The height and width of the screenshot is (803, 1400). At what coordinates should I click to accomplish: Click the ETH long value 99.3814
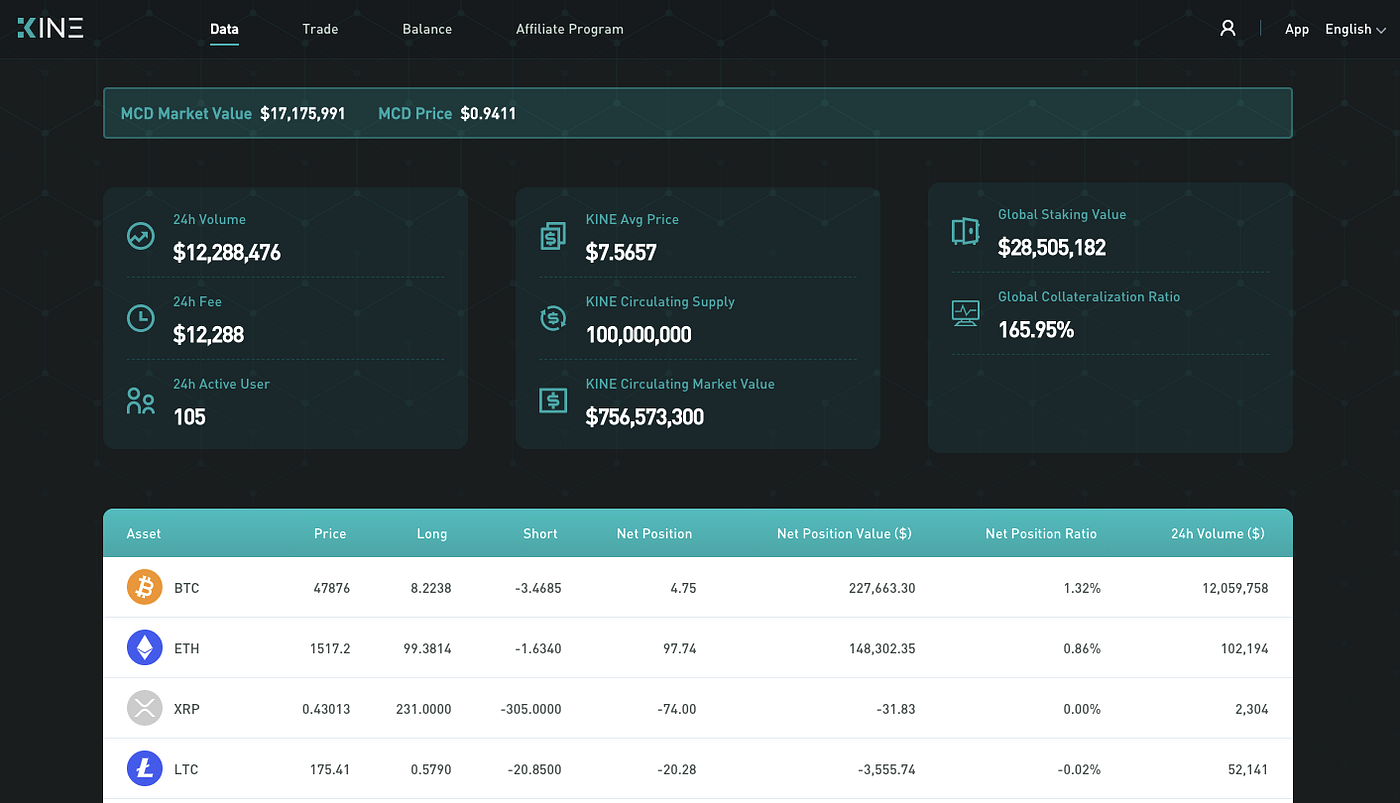(427, 648)
